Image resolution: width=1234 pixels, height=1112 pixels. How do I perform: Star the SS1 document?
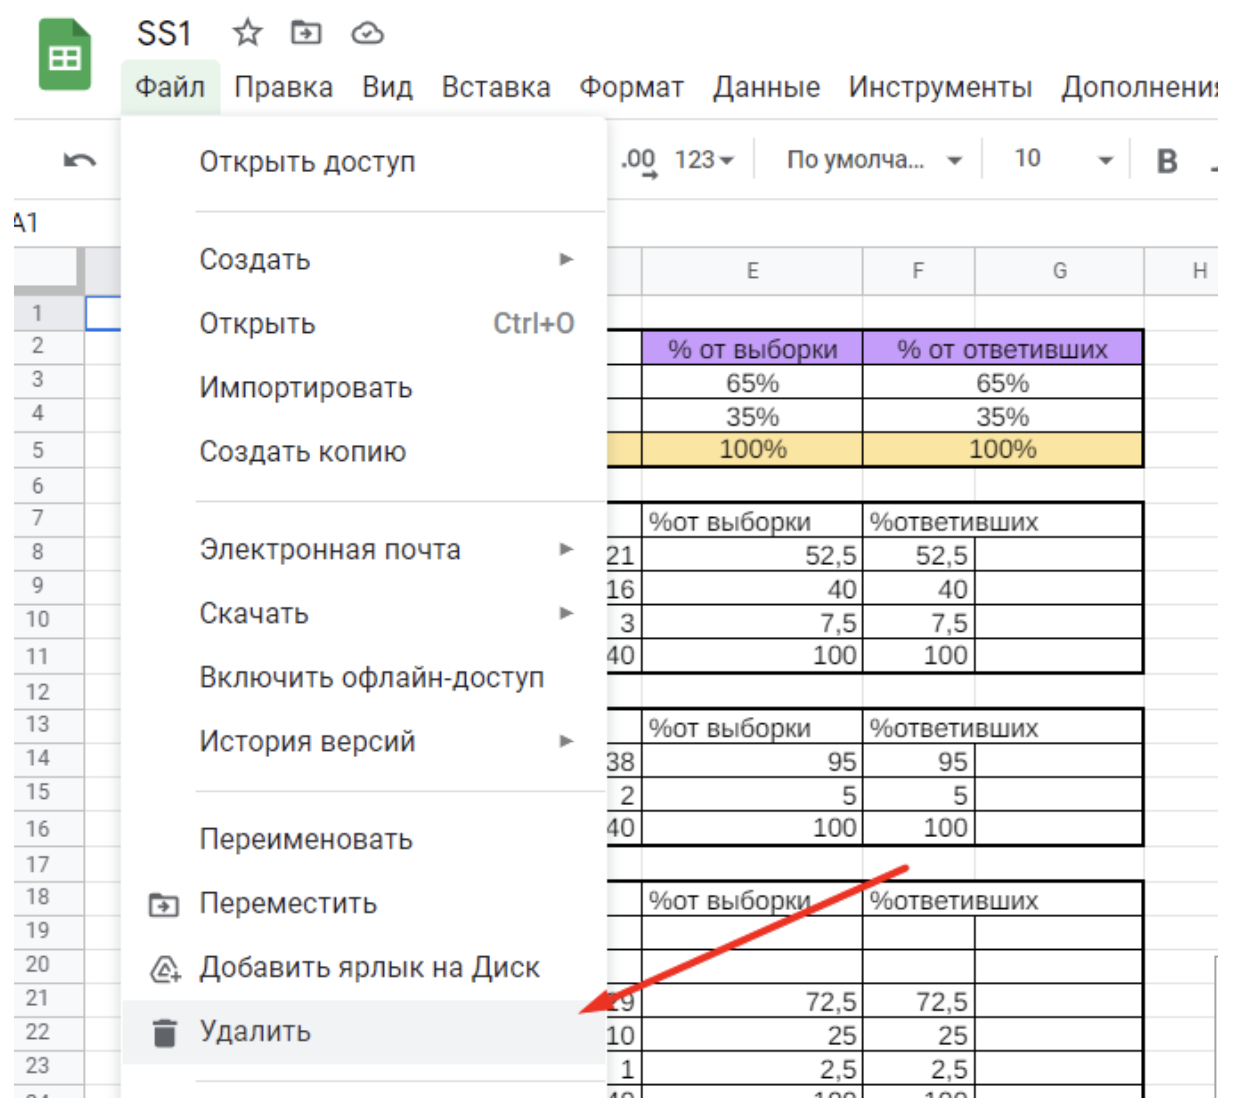tap(247, 33)
